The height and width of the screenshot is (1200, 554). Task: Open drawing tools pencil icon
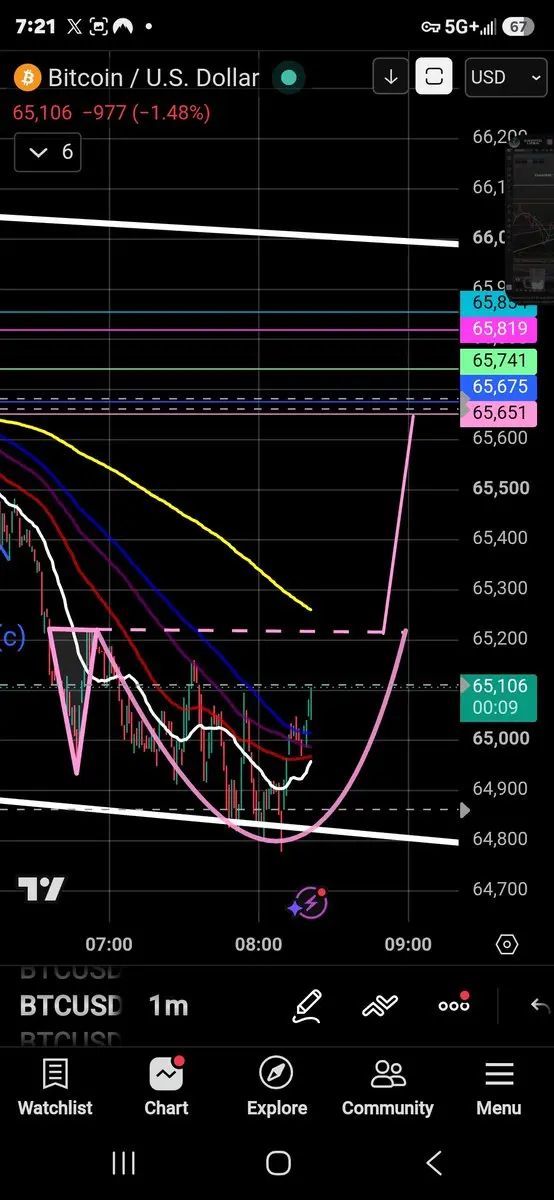[307, 1005]
